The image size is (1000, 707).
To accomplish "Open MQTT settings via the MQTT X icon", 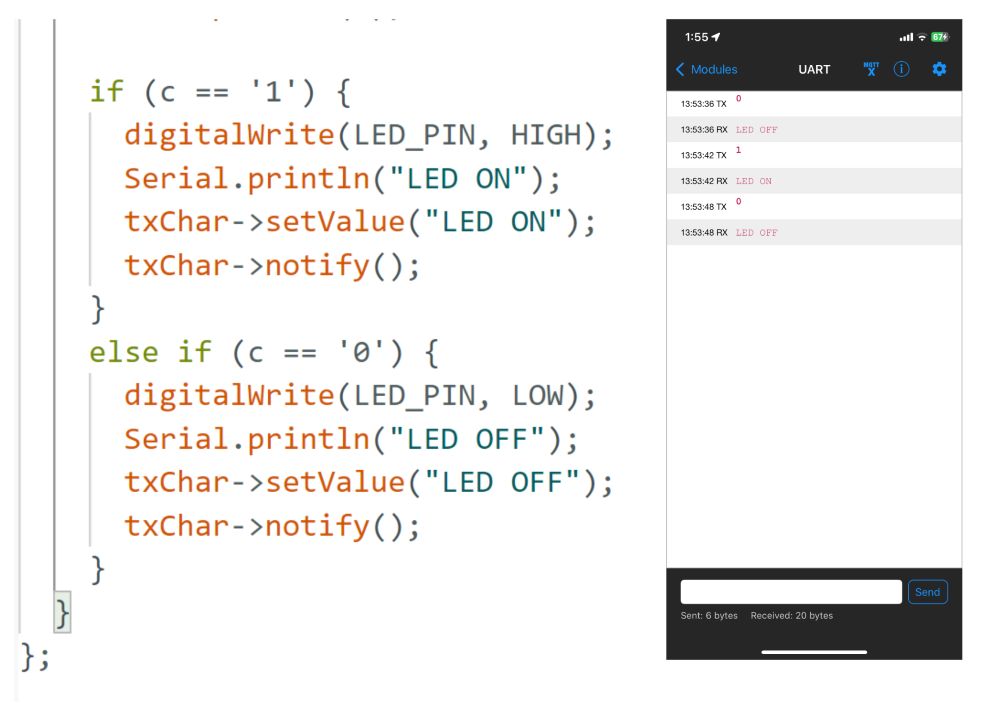I will click(x=872, y=69).
